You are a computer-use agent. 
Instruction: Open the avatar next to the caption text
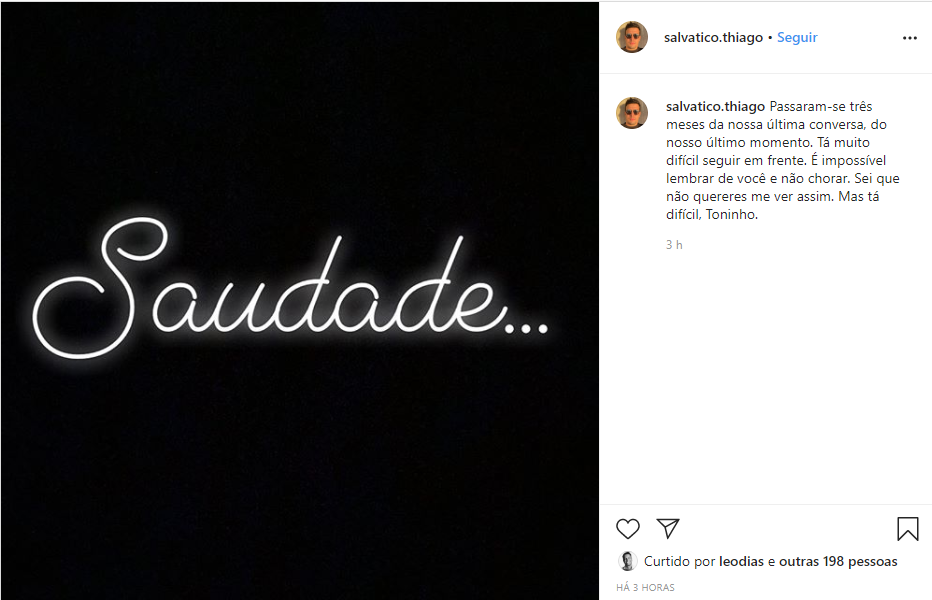coord(632,113)
